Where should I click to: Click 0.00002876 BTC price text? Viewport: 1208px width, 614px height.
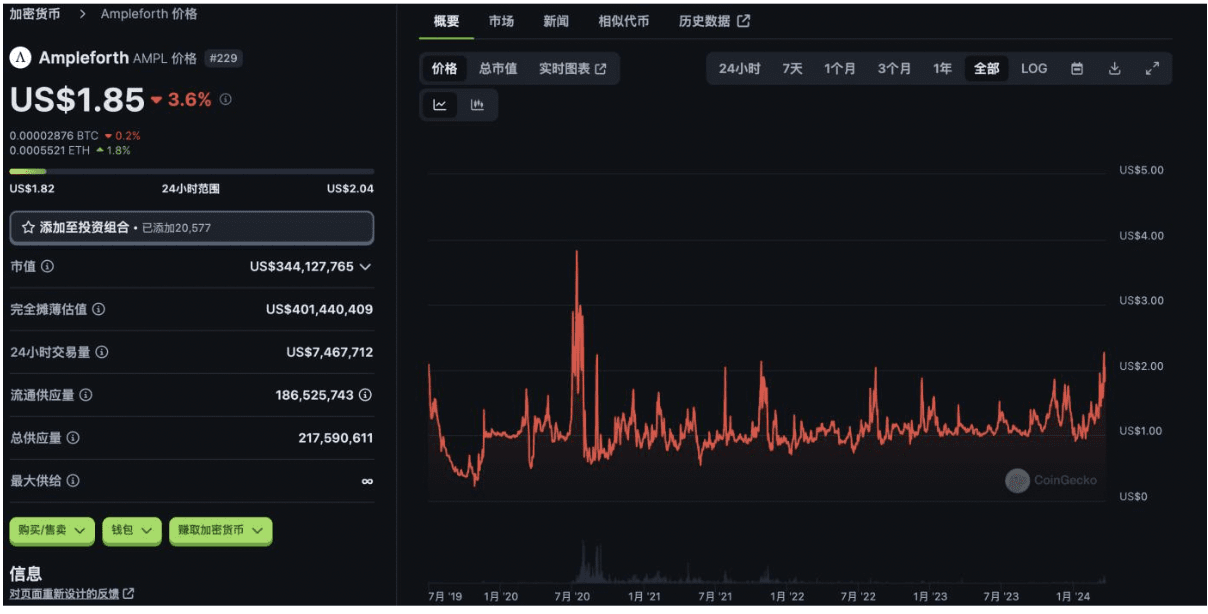(x=54, y=135)
